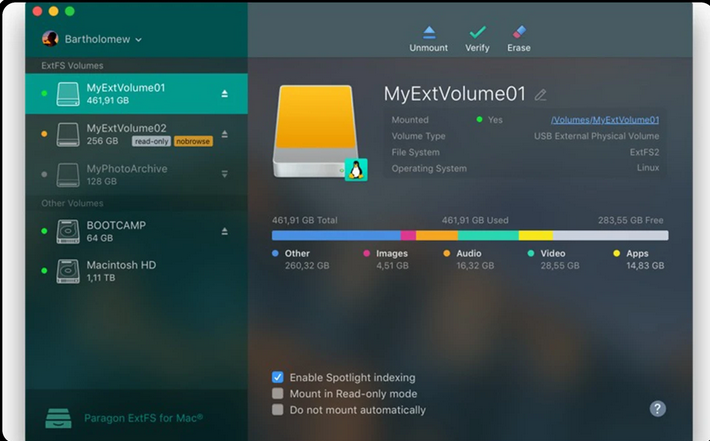710x441 pixels.
Task: Click the nobrowse badge on MyExtVolume02
Action: [193, 141]
